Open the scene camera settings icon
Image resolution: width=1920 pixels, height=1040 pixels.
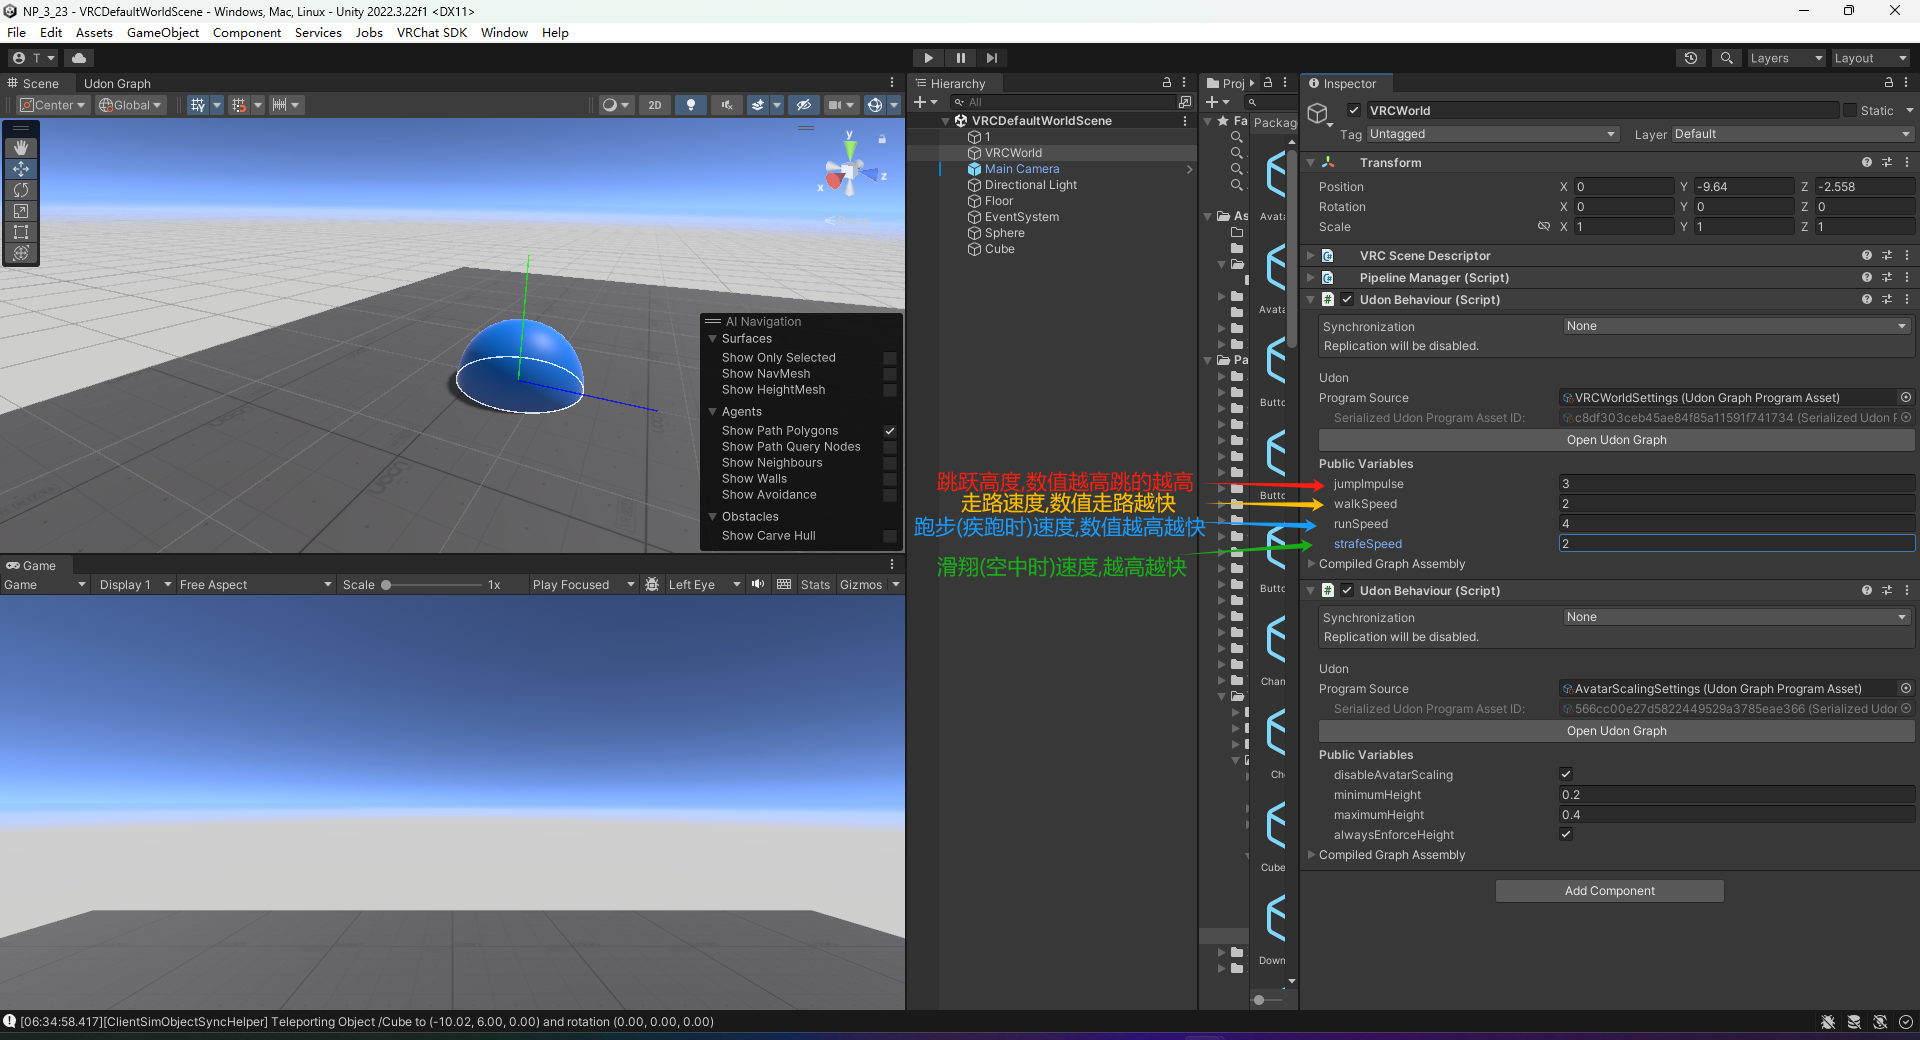[835, 105]
